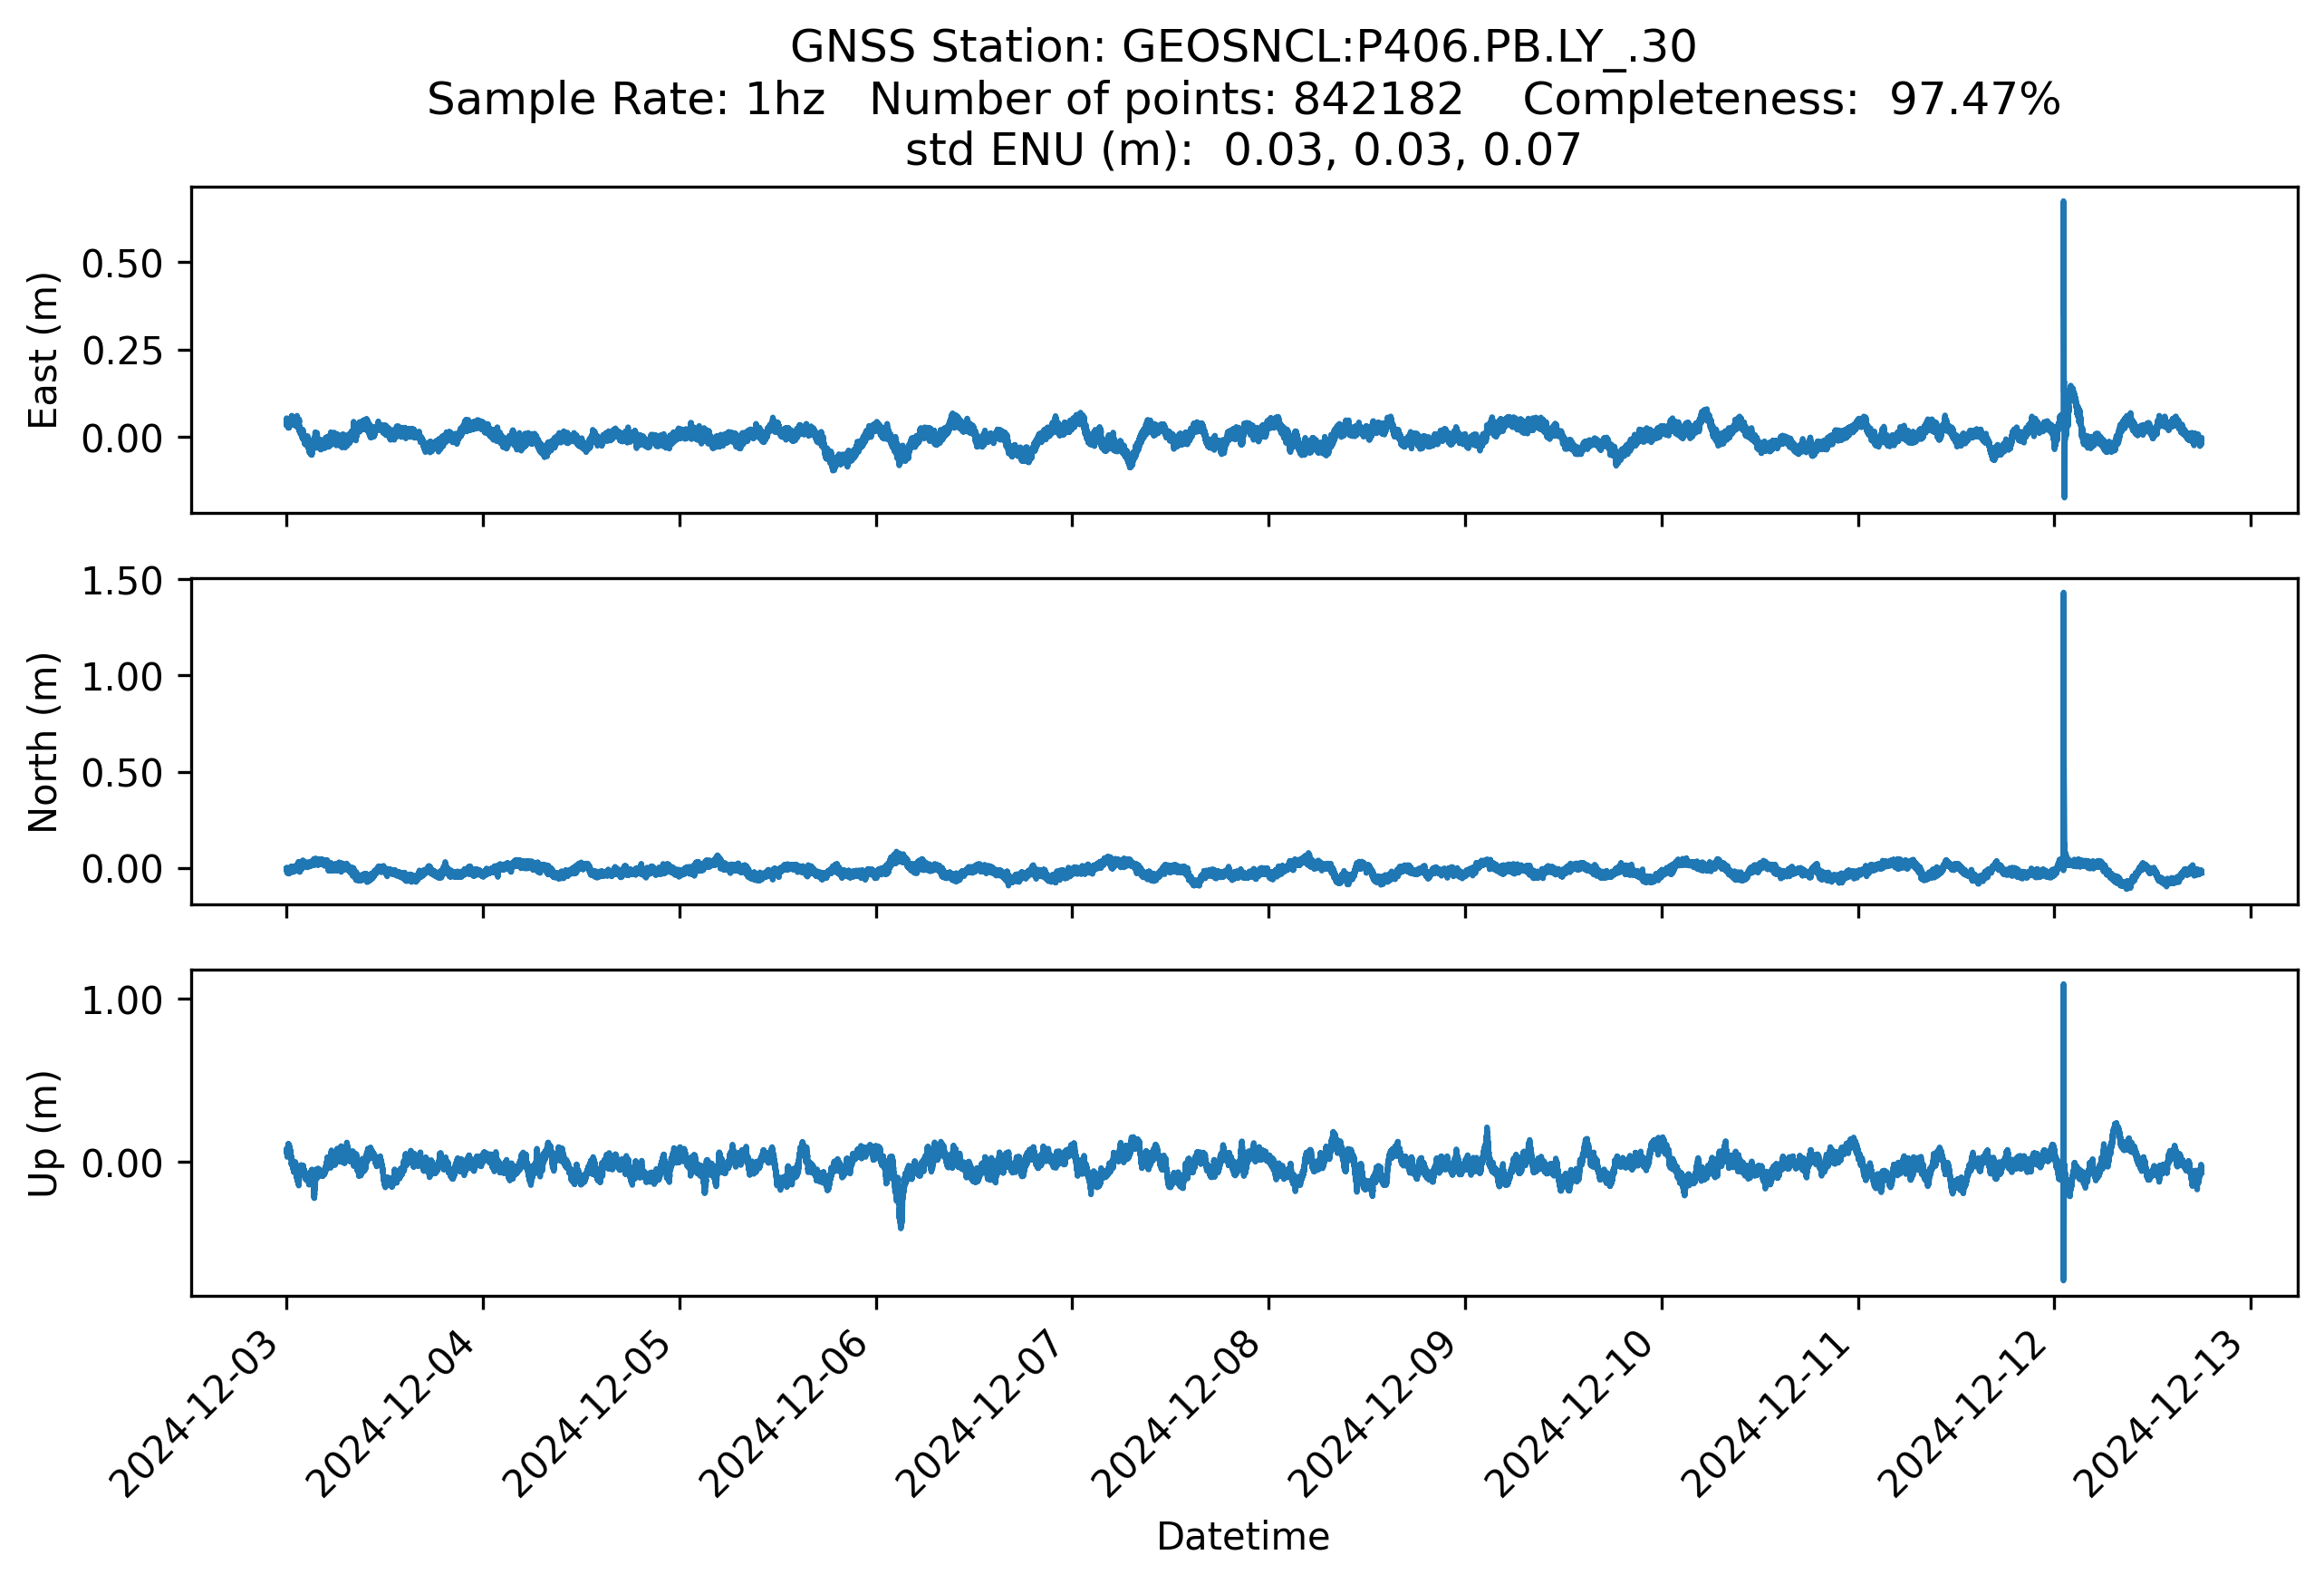Viewport: 2324px width, 1584px height.
Task: Click the 0.50 tick on East axis
Action: click(121, 264)
